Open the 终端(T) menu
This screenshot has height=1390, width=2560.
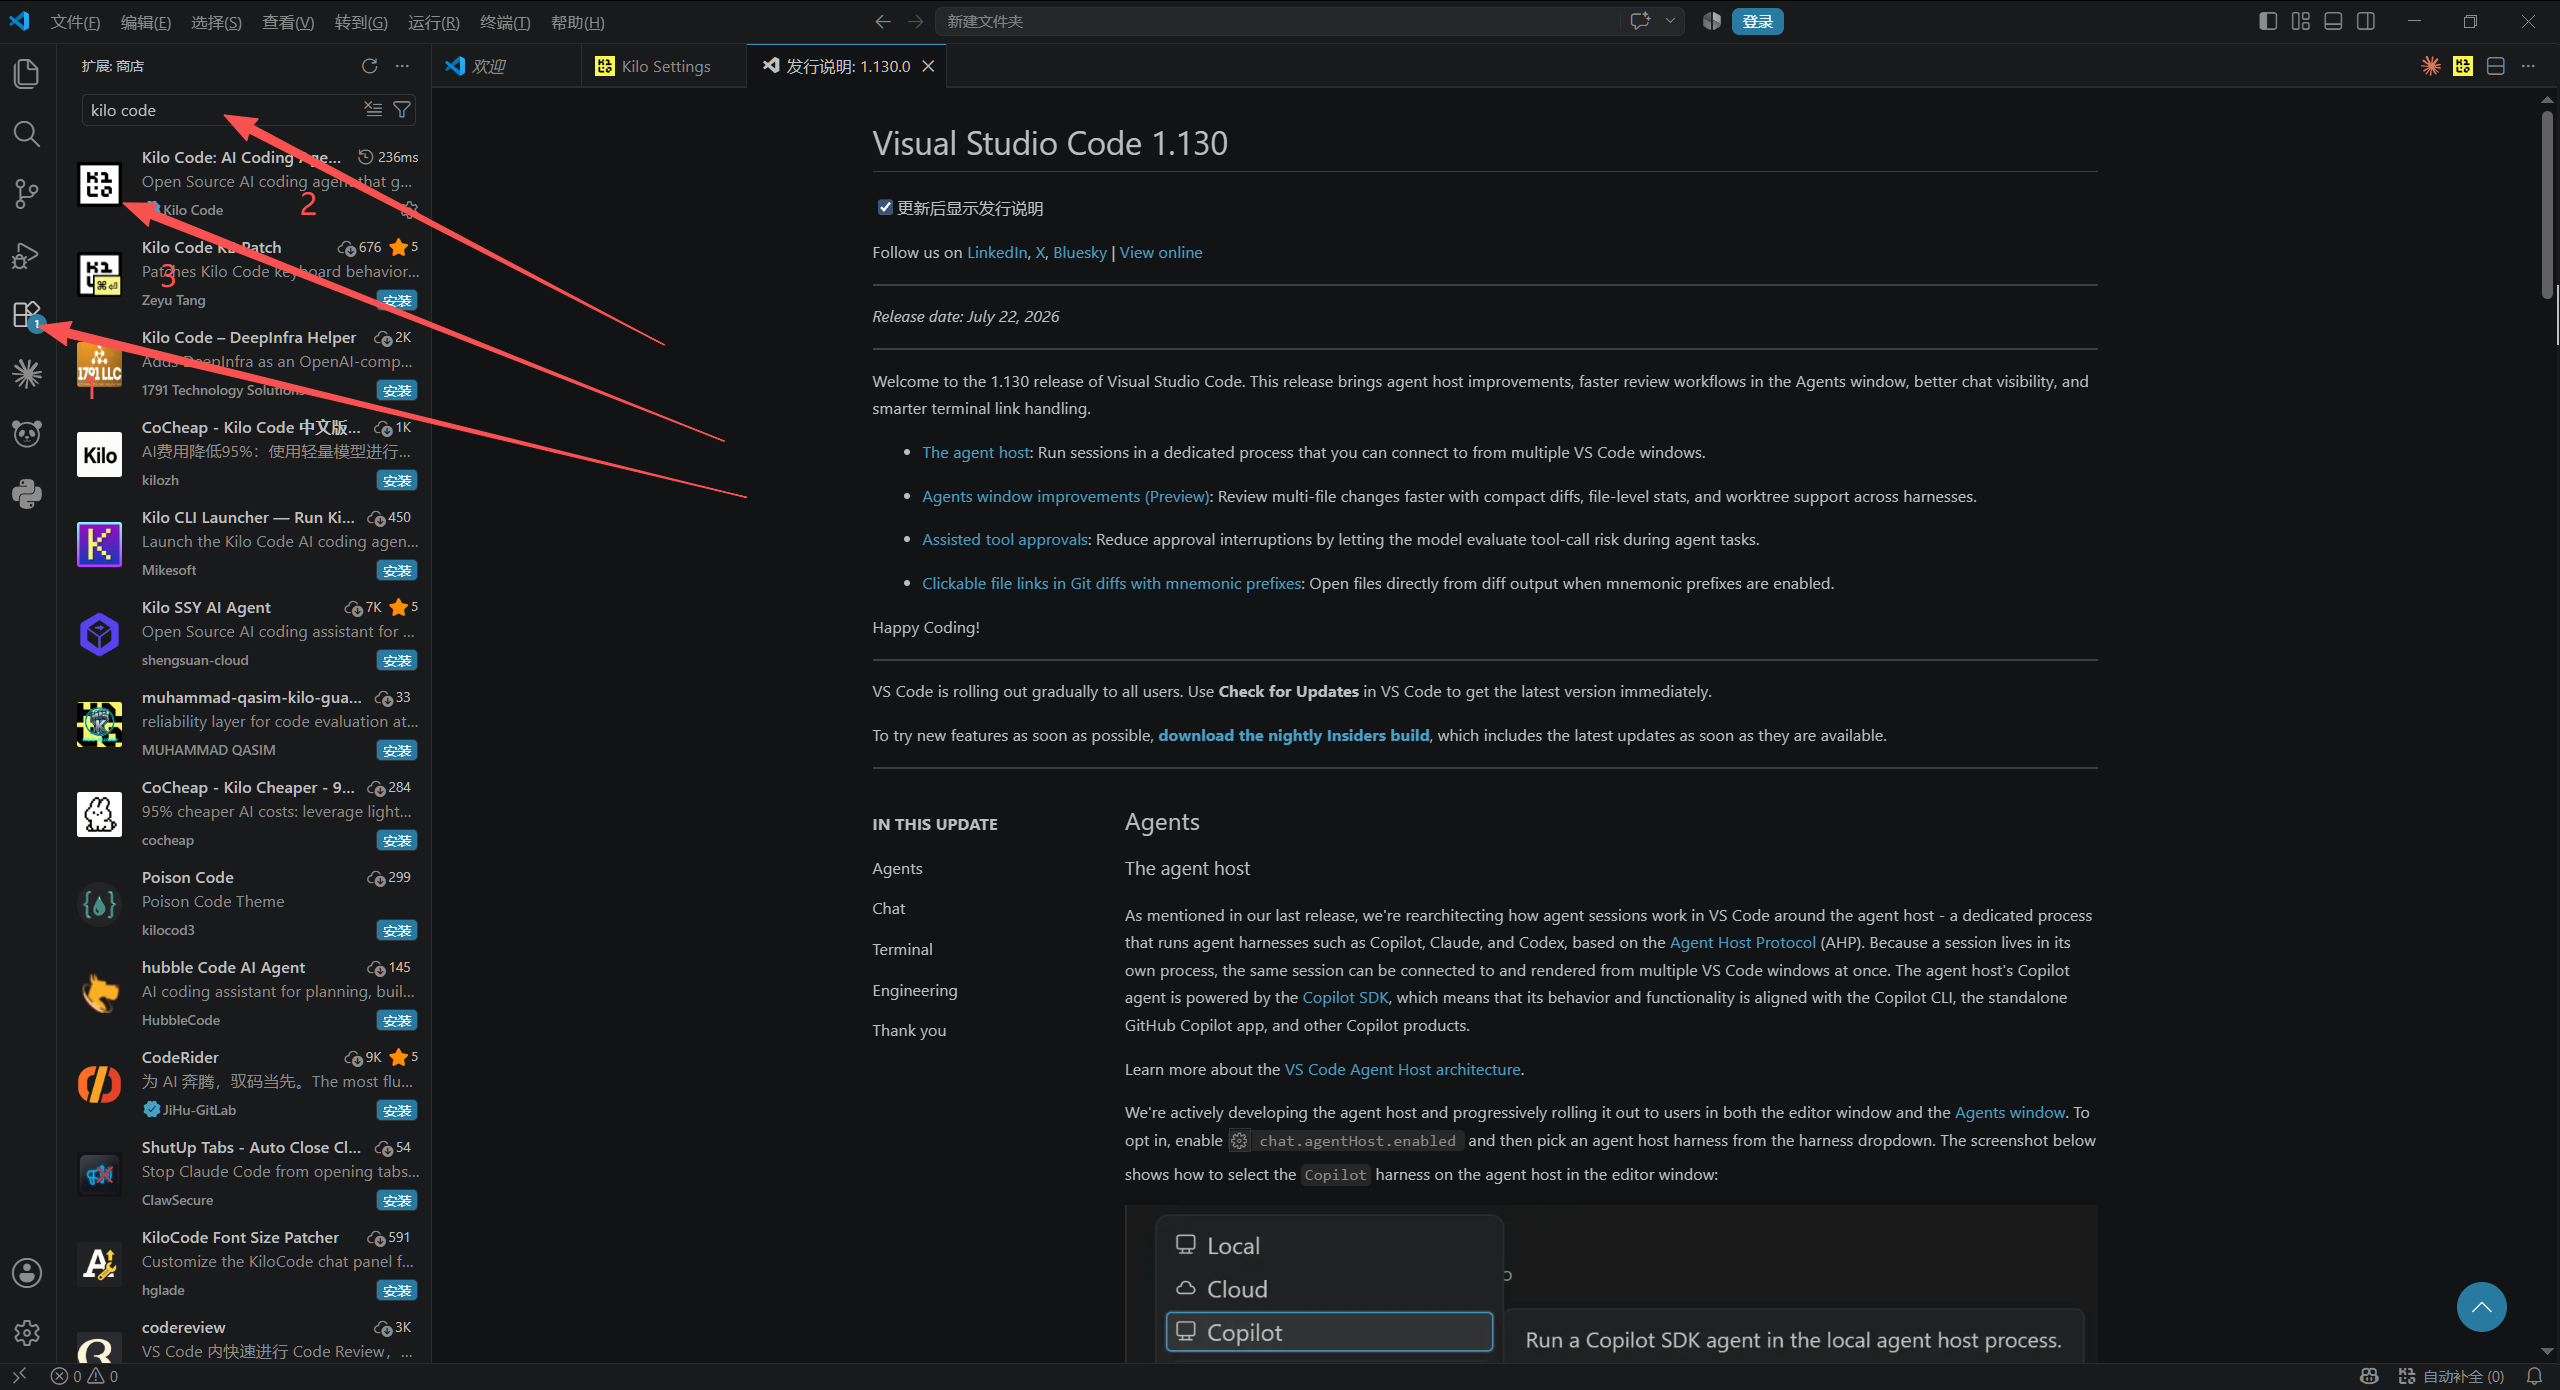[x=505, y=22]
